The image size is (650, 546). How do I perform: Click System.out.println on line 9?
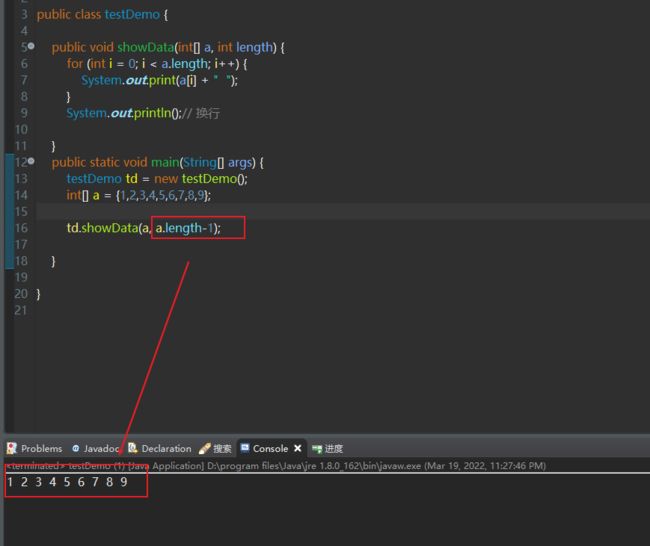click(x=119, y=113)
